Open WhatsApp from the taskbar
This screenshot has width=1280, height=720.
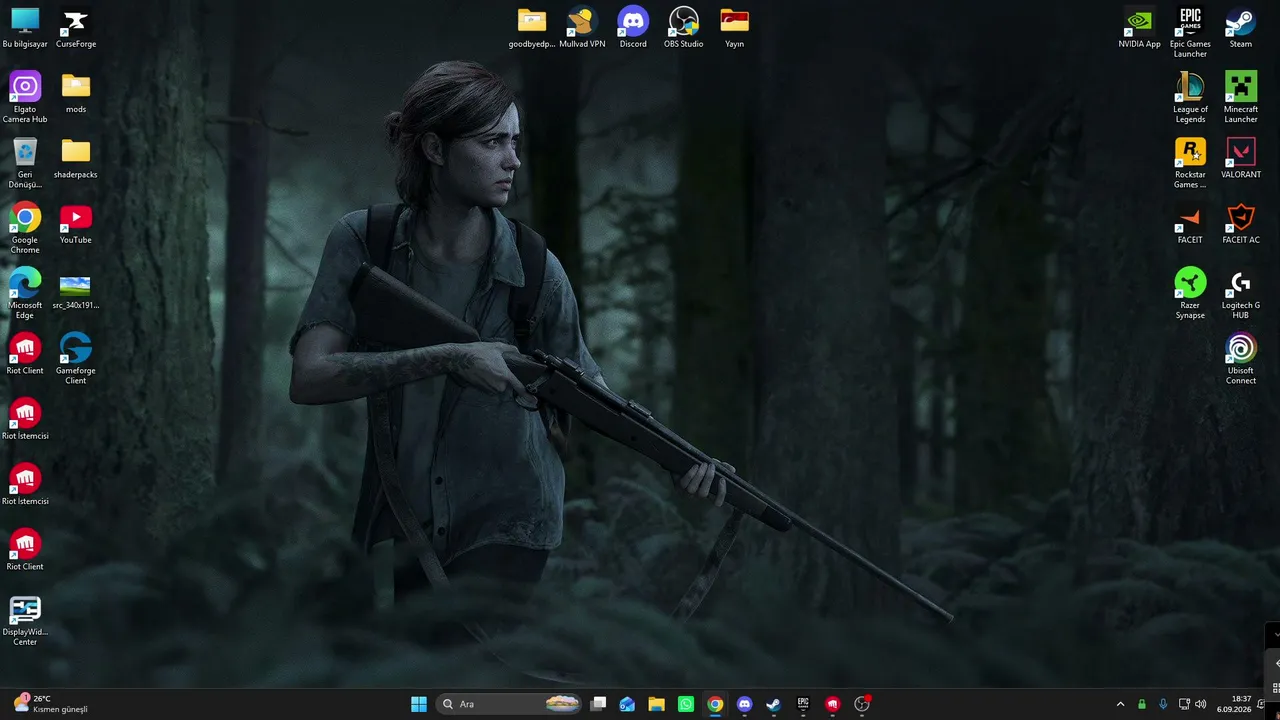pos(685,704)
